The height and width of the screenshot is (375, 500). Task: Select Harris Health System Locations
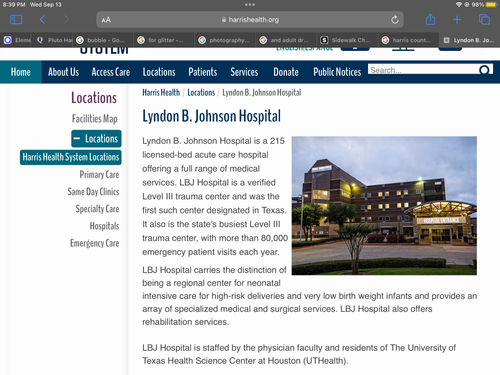[71, 157]
